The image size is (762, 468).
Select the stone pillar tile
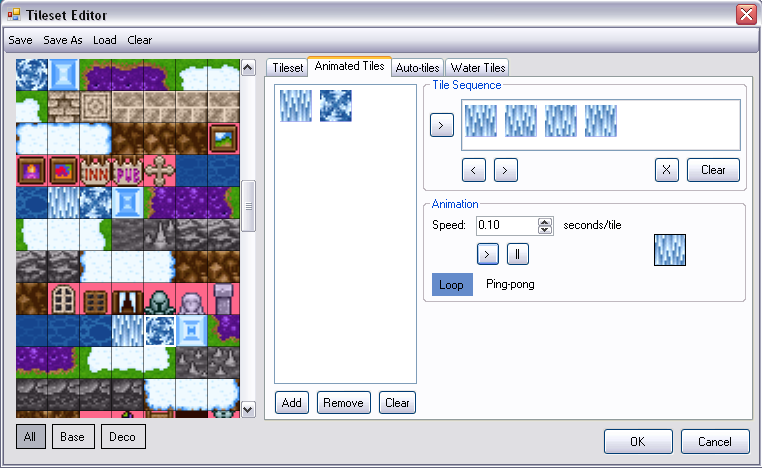[x=224, y=299]
